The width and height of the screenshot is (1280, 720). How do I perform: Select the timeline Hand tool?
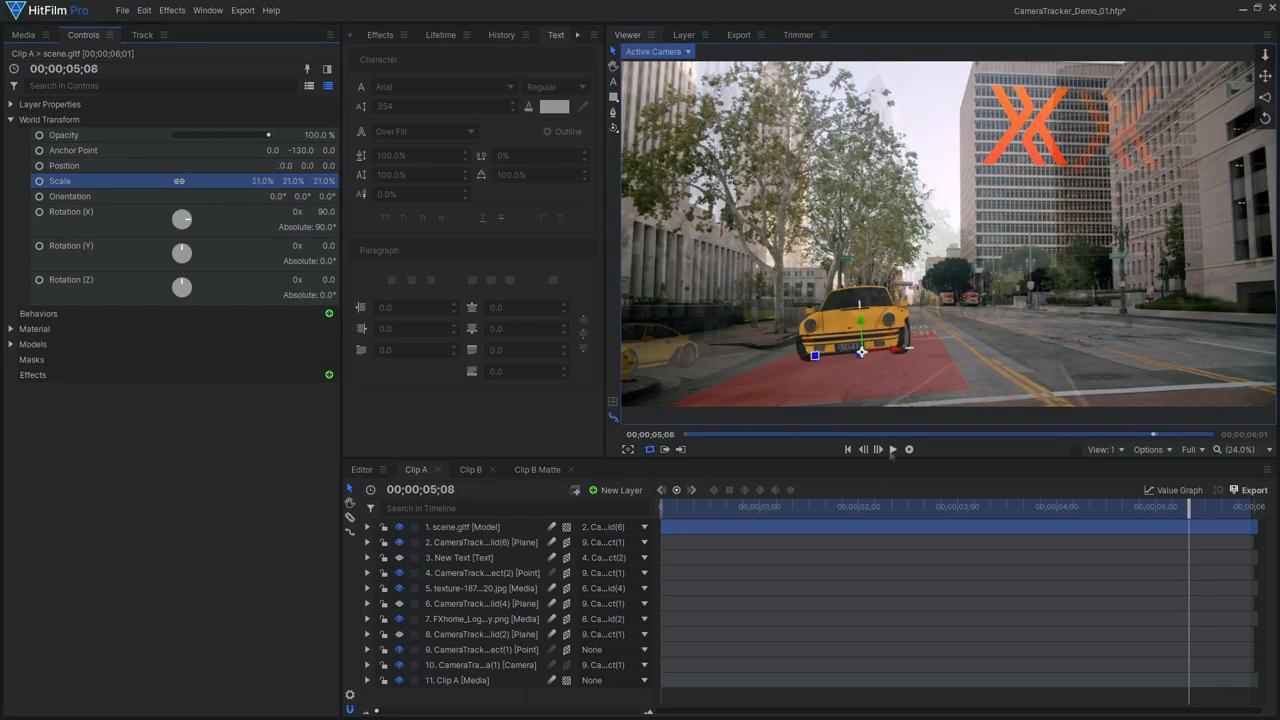coord(350,503)
